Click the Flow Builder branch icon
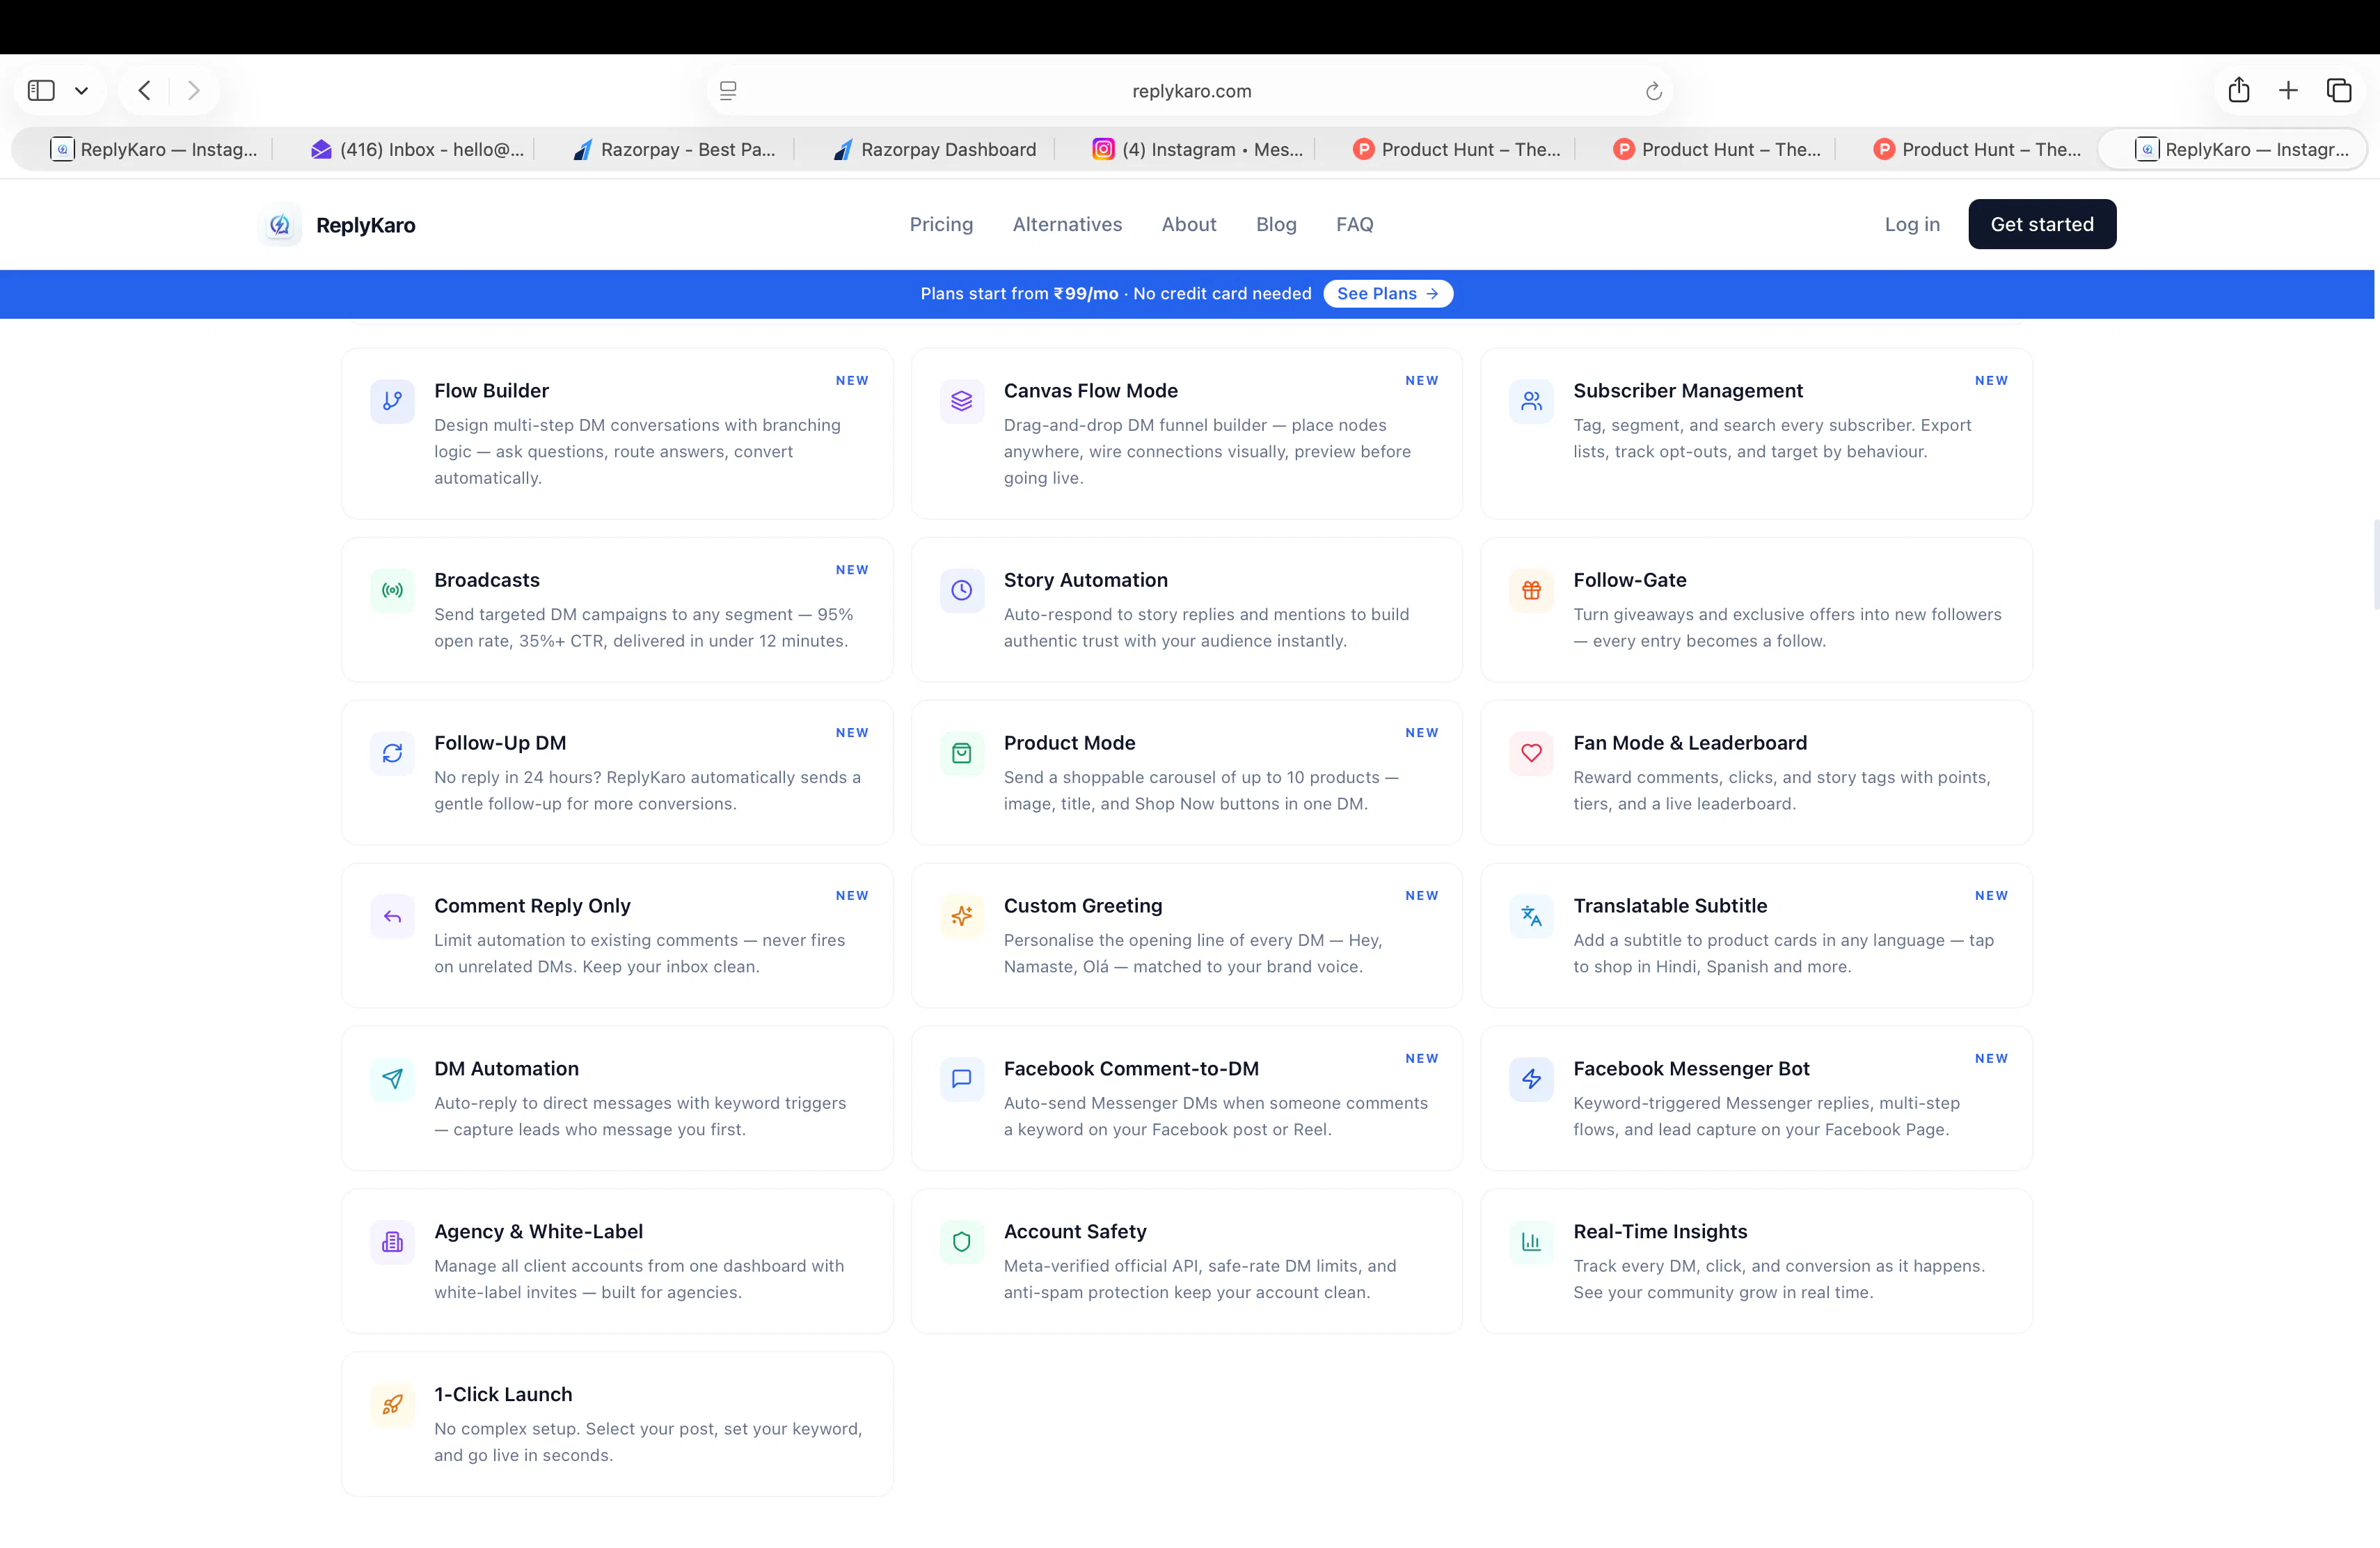Image resolution: width=2380 pixels, height=1548 pixels. coord(392,401)
